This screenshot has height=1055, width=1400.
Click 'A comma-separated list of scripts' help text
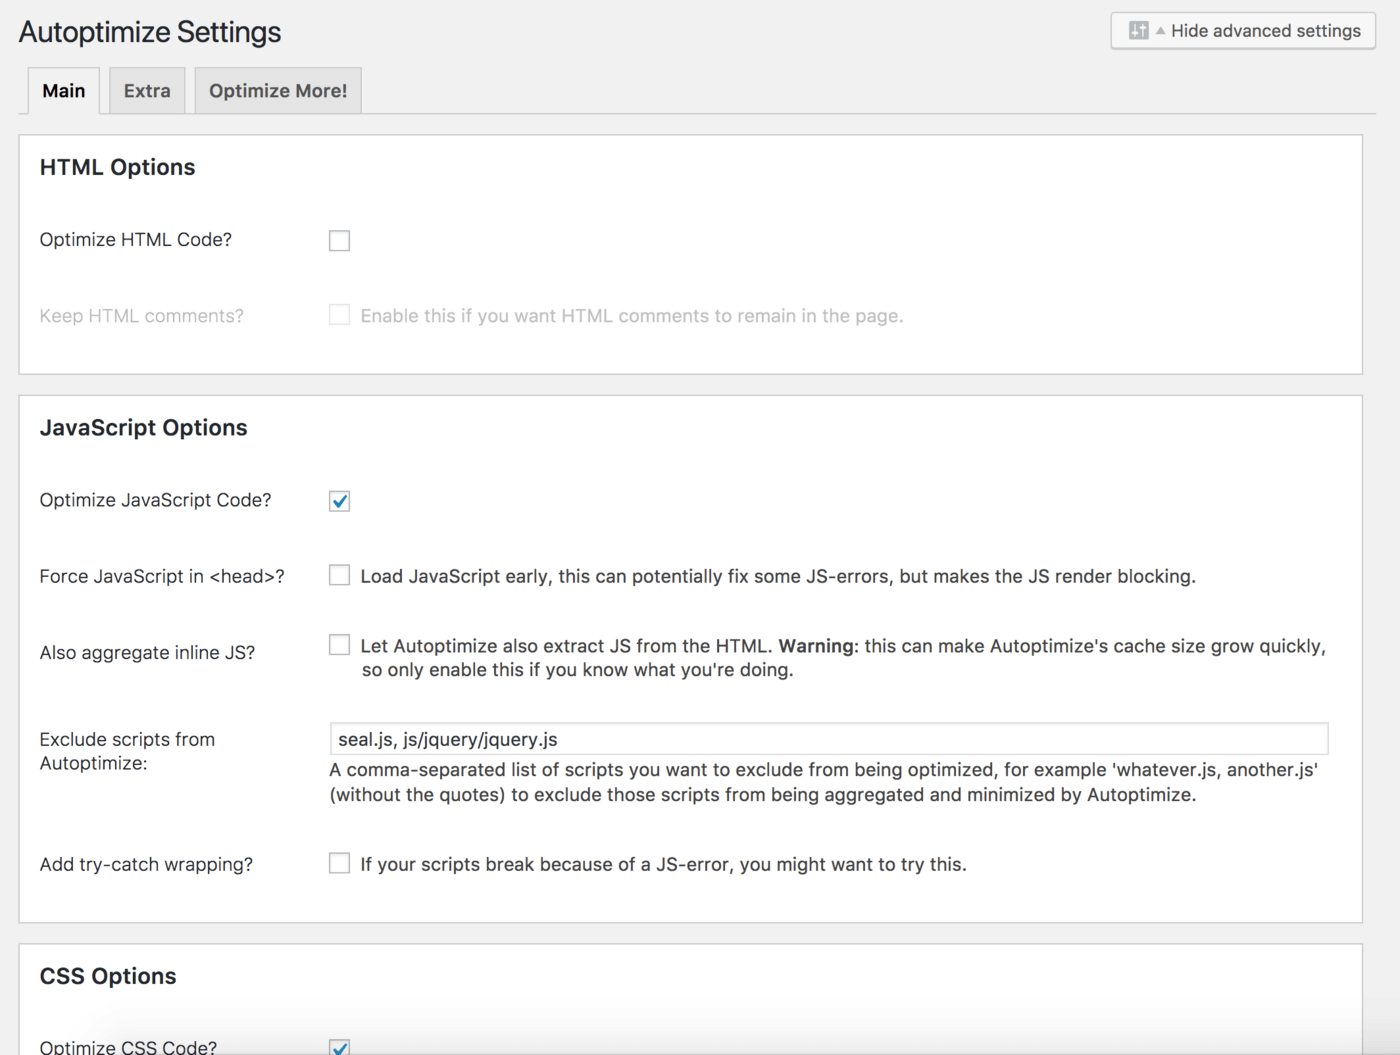(x=824, y=782)
